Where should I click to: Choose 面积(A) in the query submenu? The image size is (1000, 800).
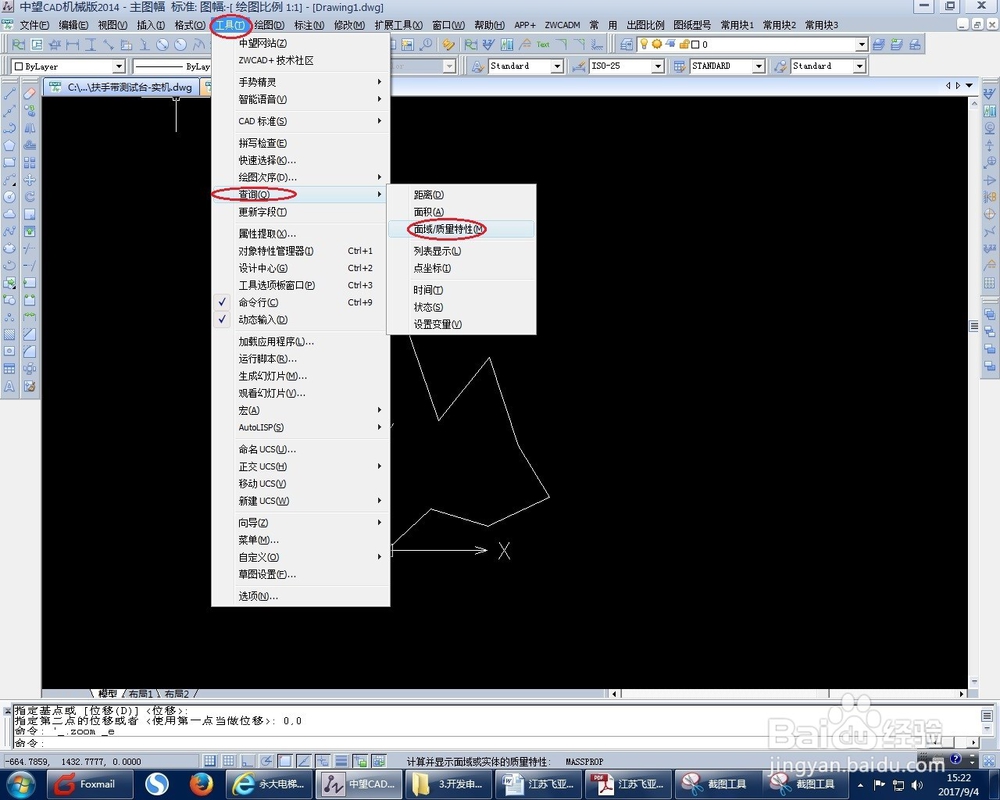(461, 211)
